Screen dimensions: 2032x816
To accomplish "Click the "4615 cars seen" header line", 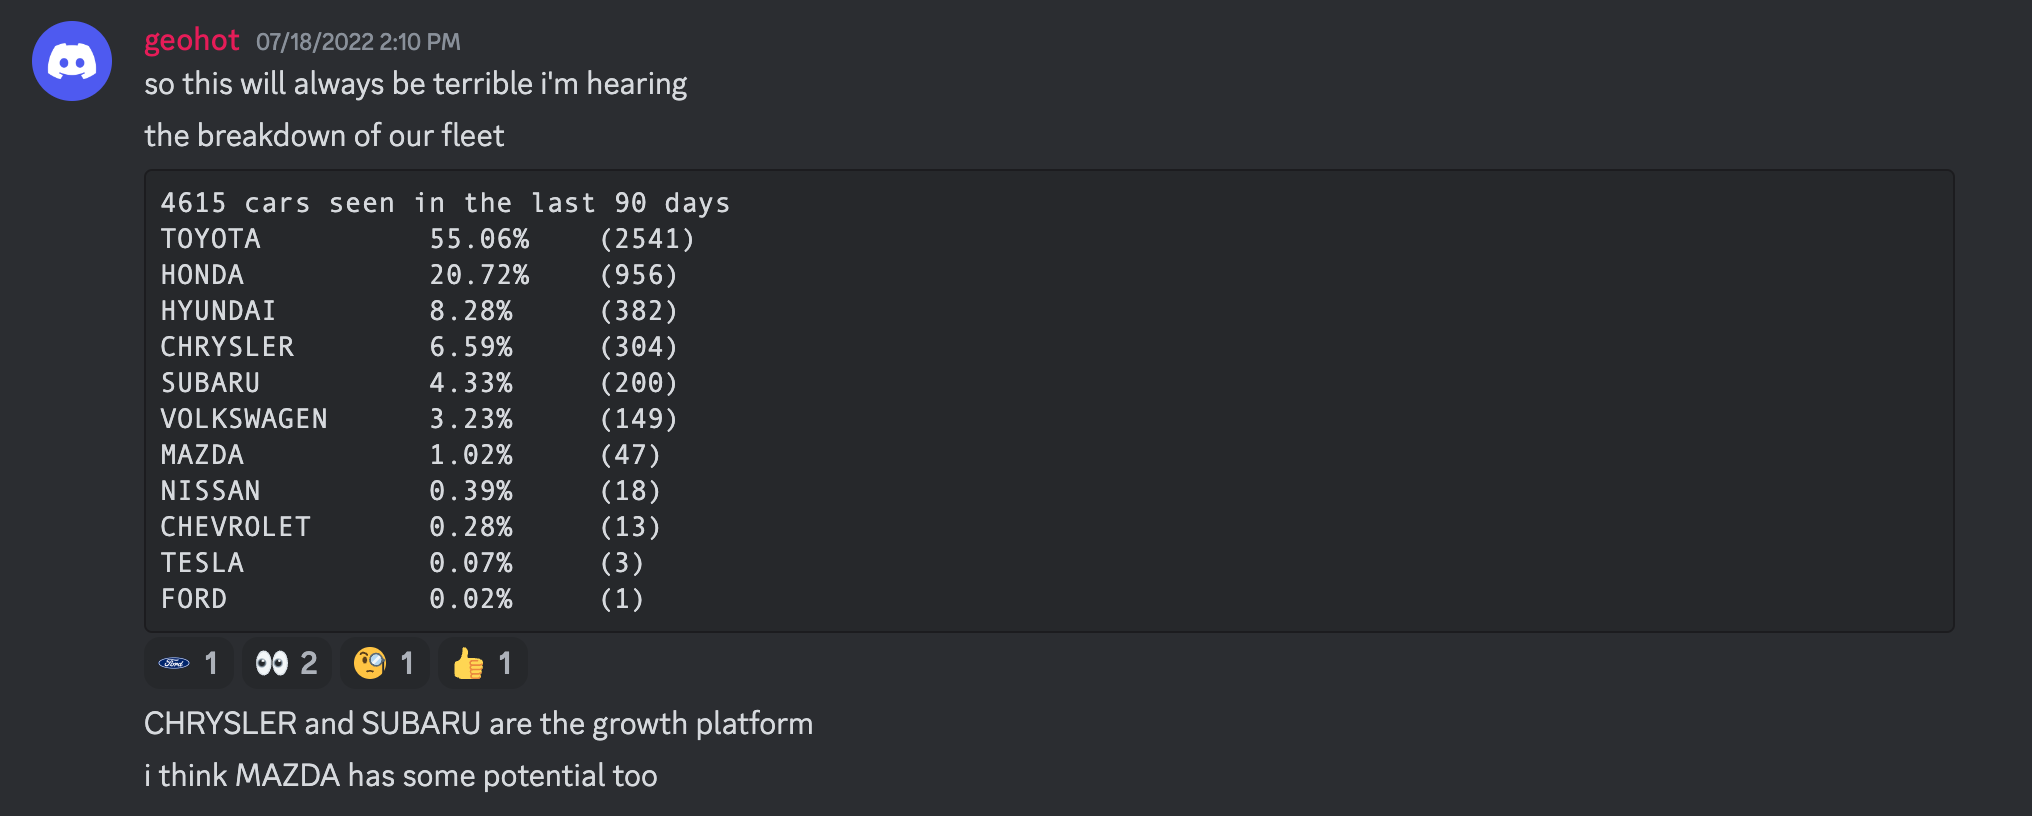I will pyautogui.click(x=446, y=203).
